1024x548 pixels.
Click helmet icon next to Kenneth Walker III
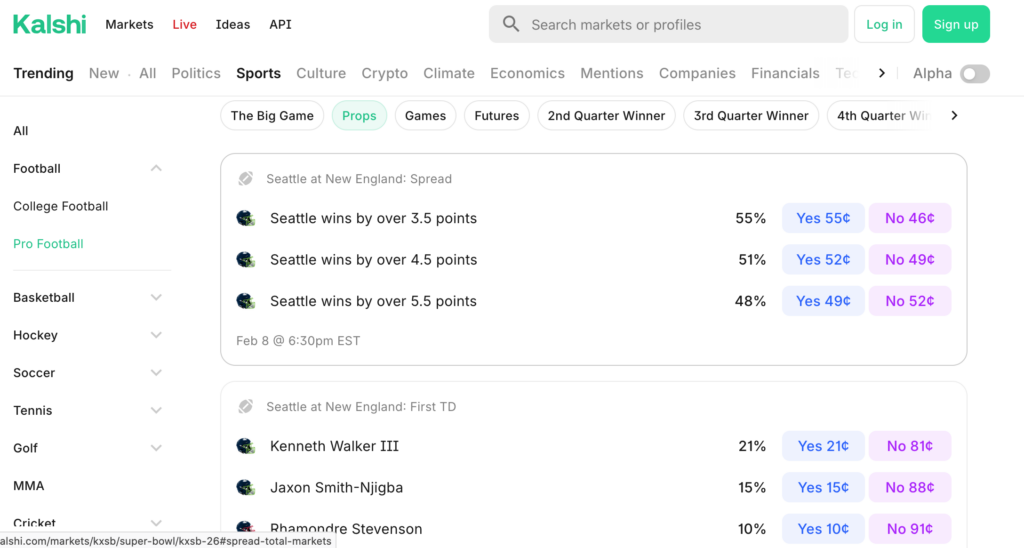[x=246, y=446]
